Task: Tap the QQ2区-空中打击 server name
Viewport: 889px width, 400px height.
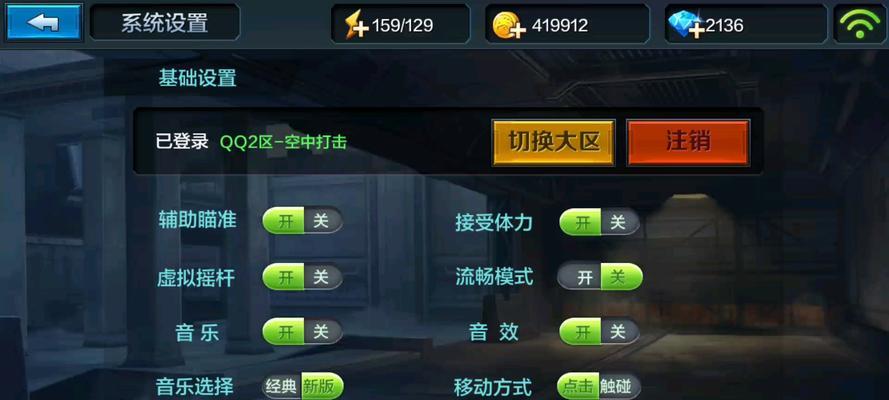Action: click(x=283, y=142)
